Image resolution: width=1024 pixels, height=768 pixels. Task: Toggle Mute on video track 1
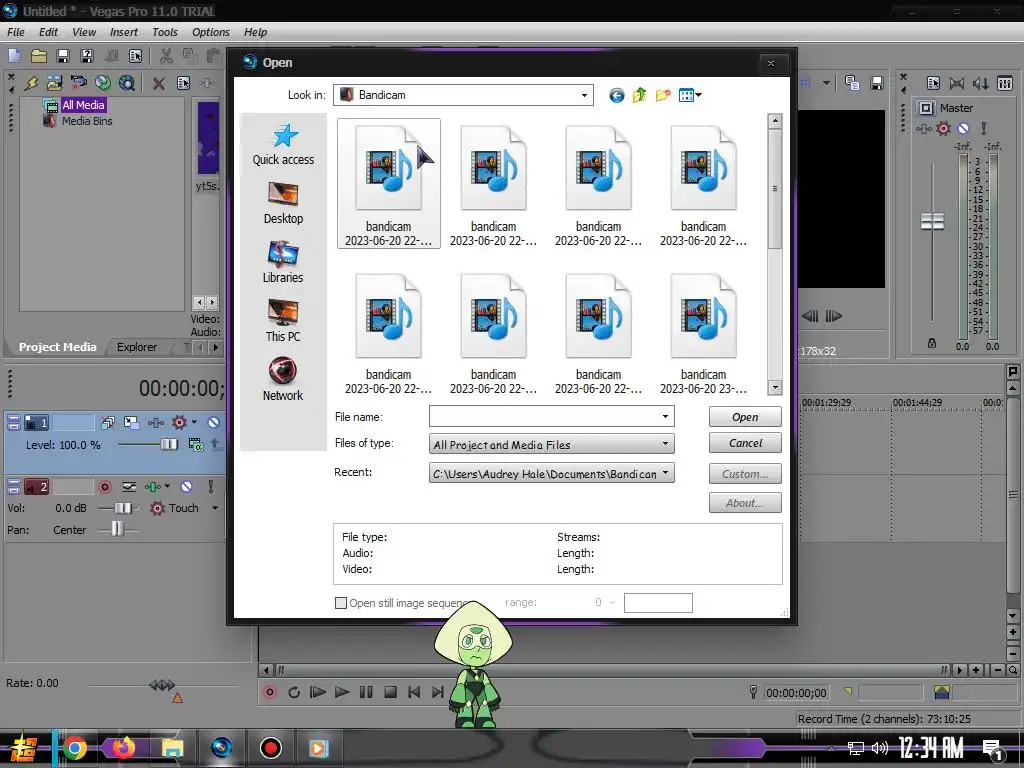coord(214,423)
